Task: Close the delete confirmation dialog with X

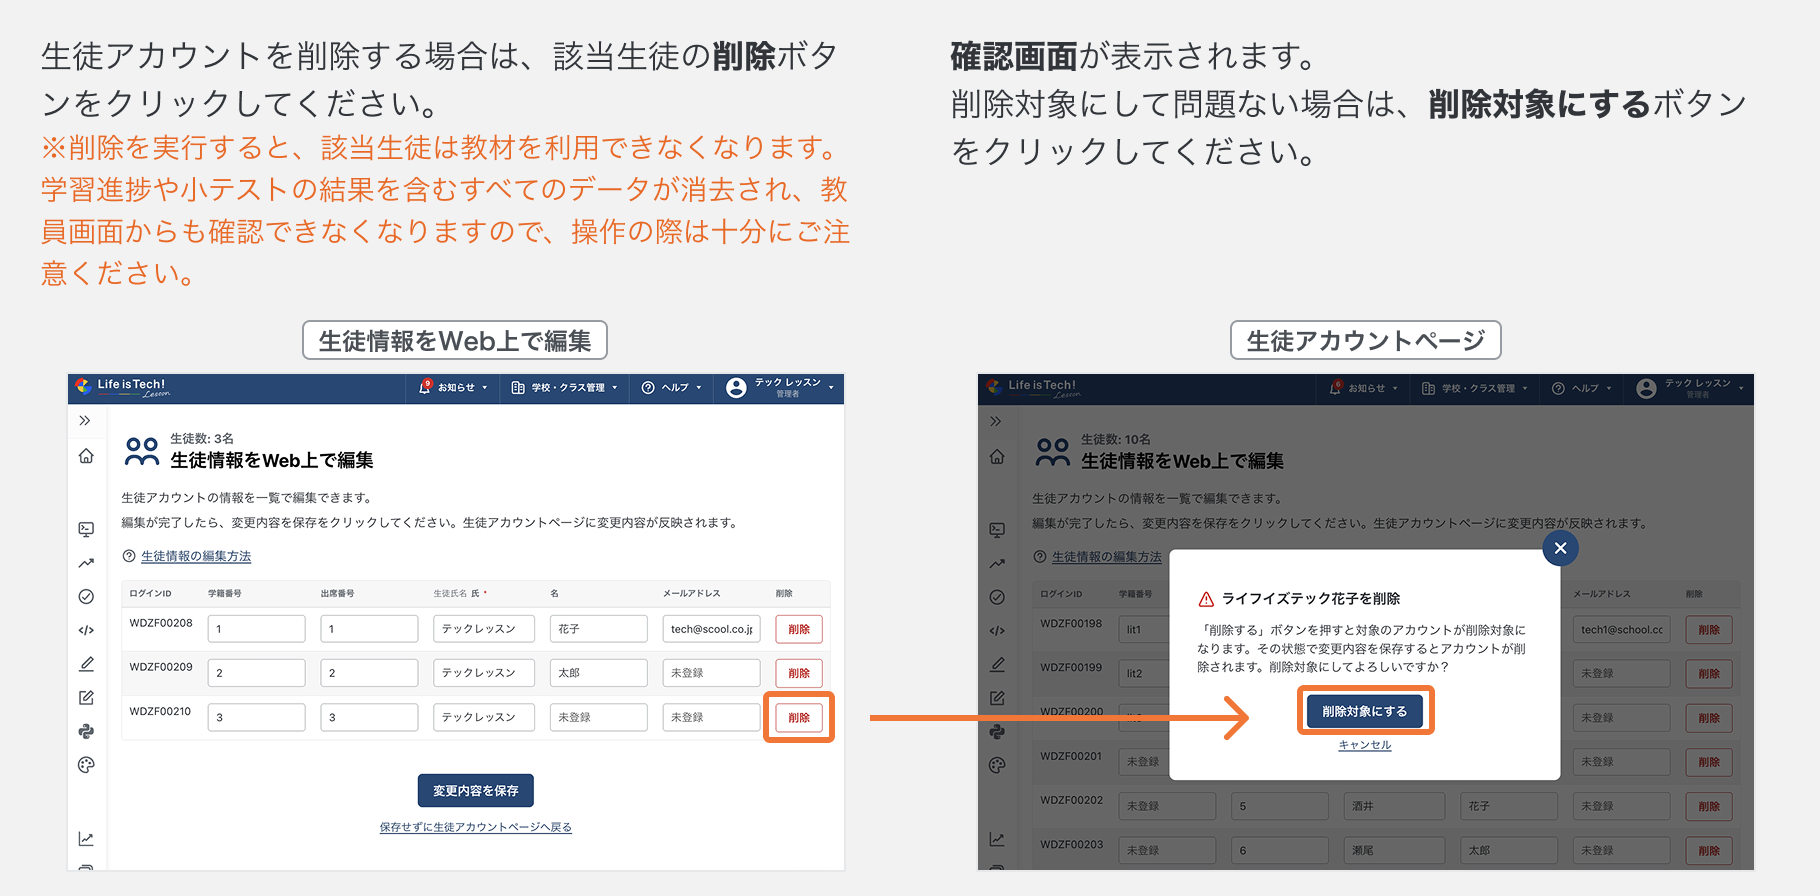Action: [1560, 548]
